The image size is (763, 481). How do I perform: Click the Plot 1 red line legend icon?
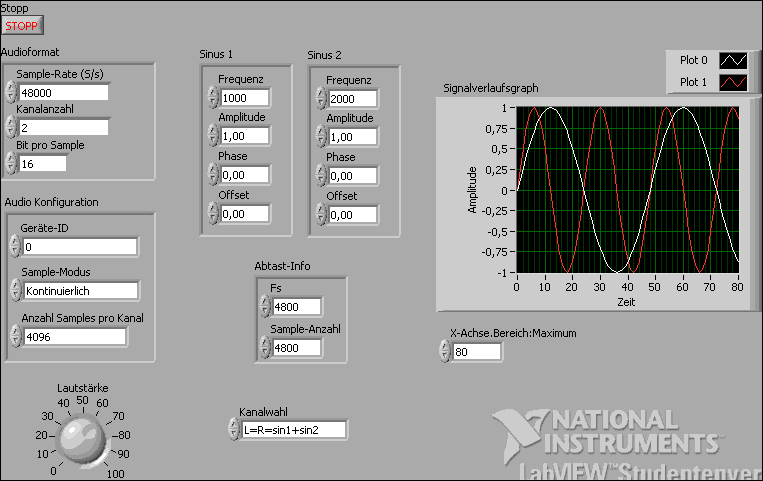[x=734, y=83]
